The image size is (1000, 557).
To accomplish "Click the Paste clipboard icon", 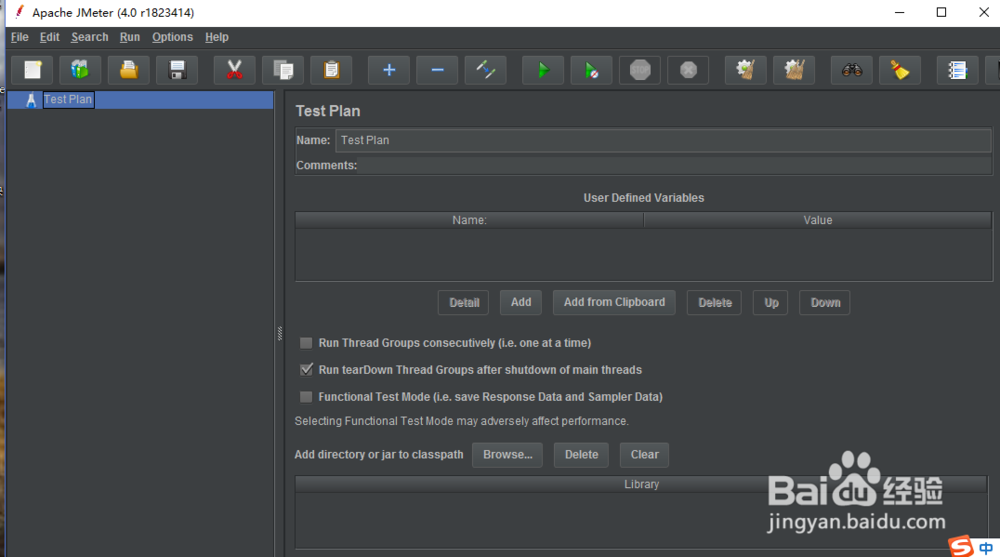I will [332, 70].
